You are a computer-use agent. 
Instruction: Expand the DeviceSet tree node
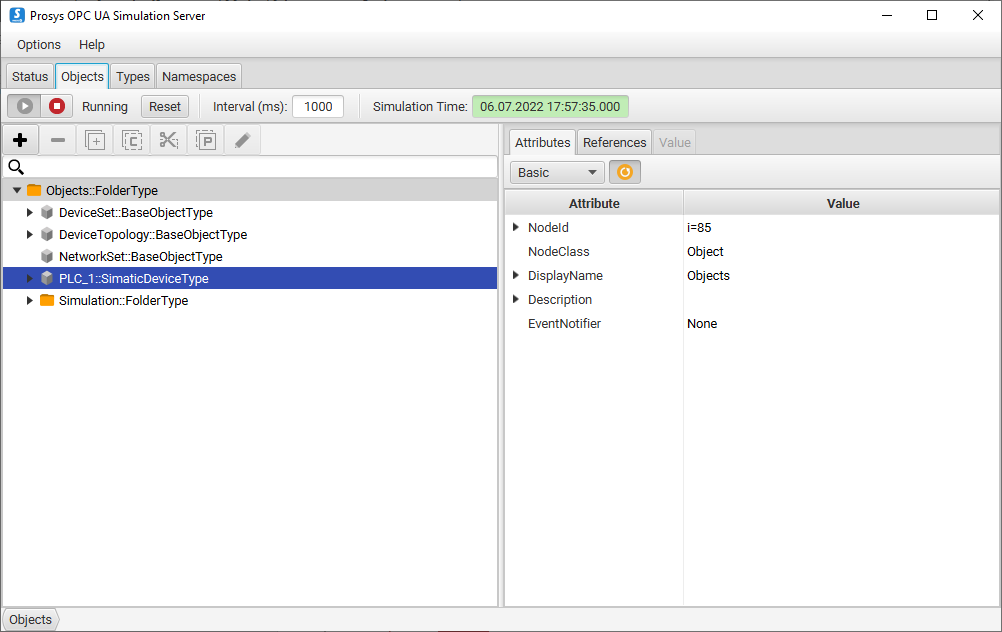pos(30,213)
